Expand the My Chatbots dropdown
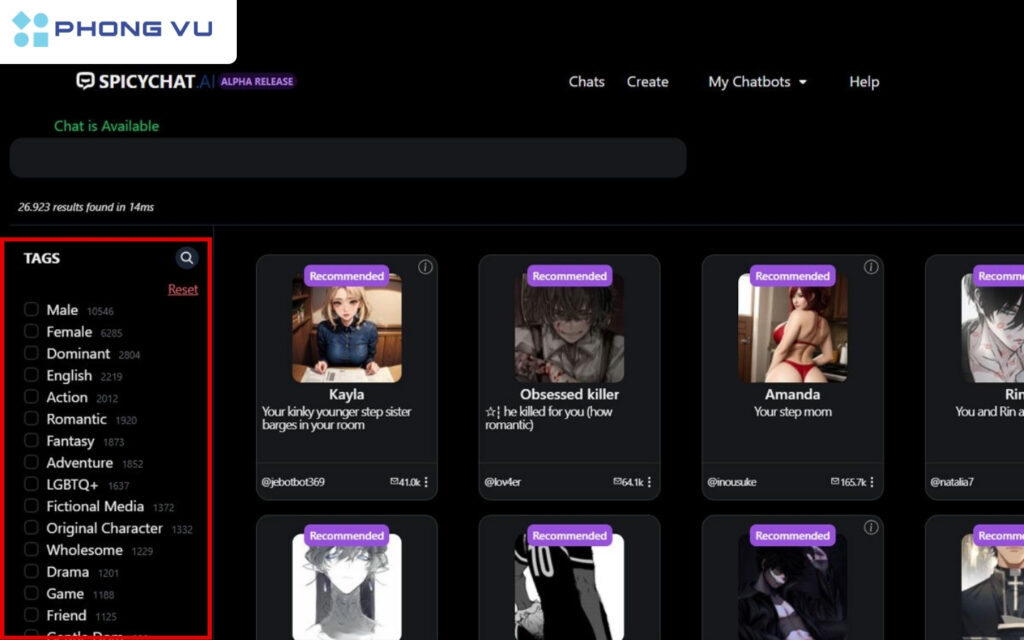Image resolution: width=1024 pixels, height=640 pixels. [757, 82]
